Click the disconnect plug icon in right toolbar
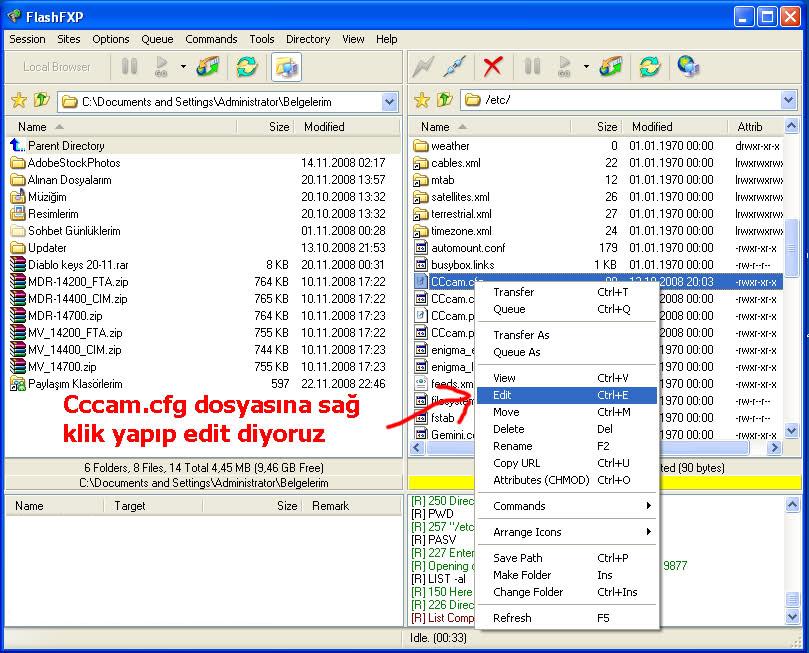This screenshot has height=653, width=809. point(455,67)
